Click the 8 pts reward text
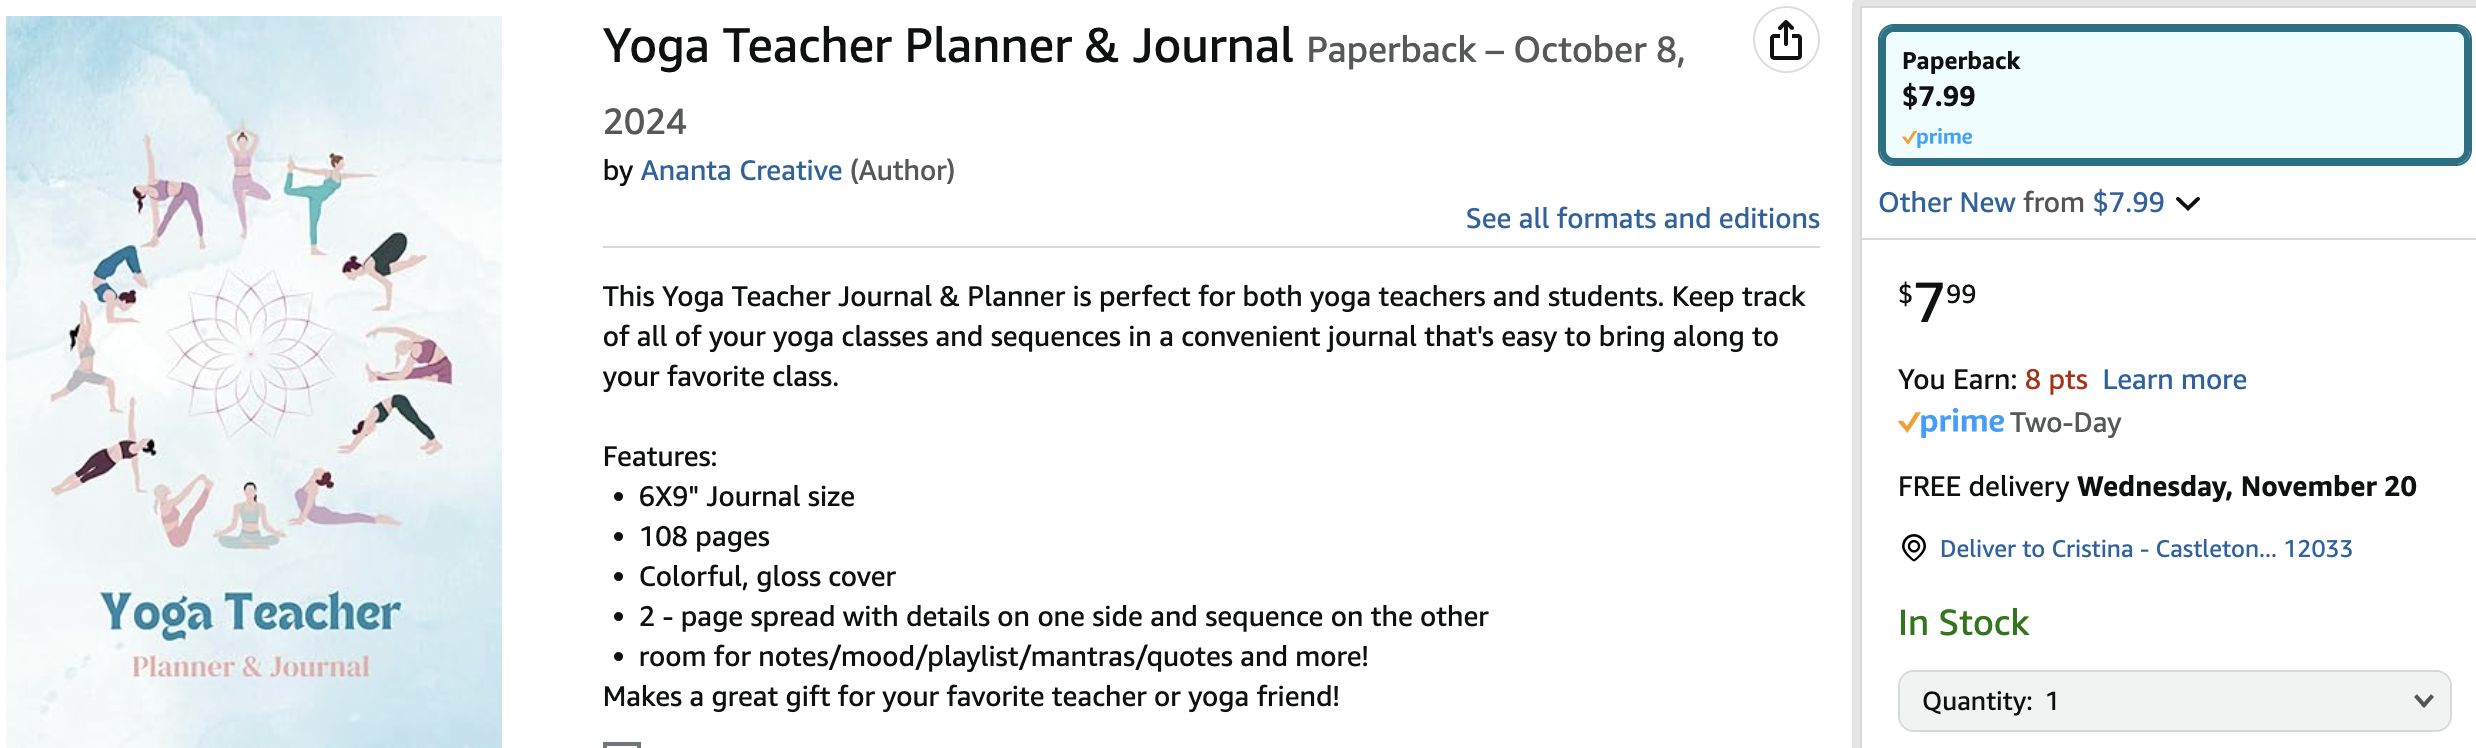 2056,380
